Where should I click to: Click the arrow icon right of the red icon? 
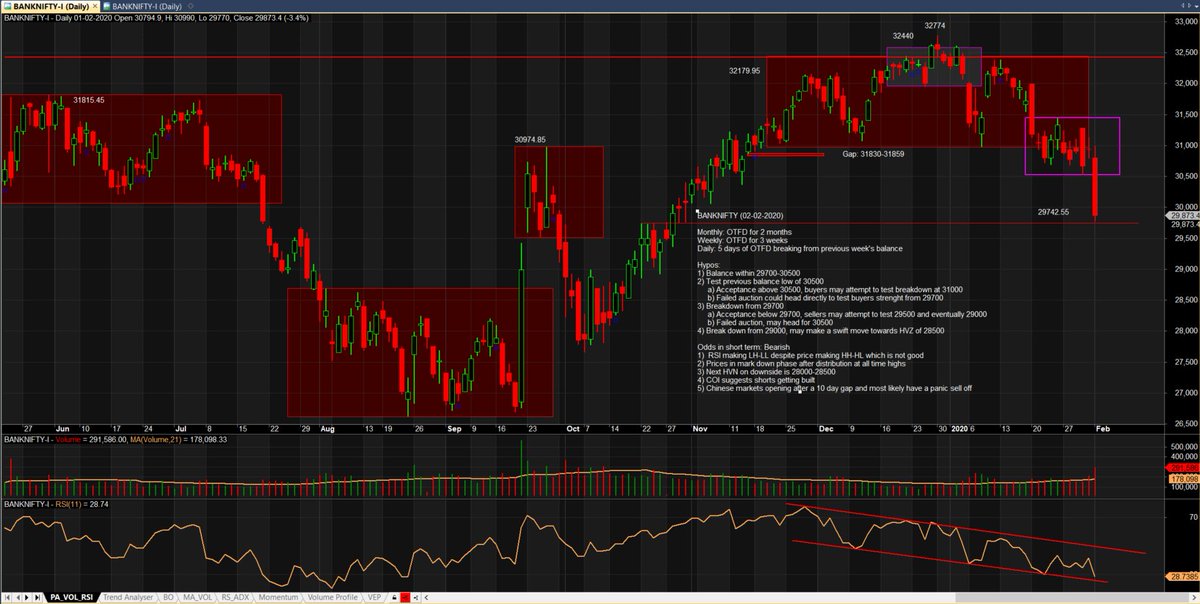pyautogui.click(x=416, y=597)
